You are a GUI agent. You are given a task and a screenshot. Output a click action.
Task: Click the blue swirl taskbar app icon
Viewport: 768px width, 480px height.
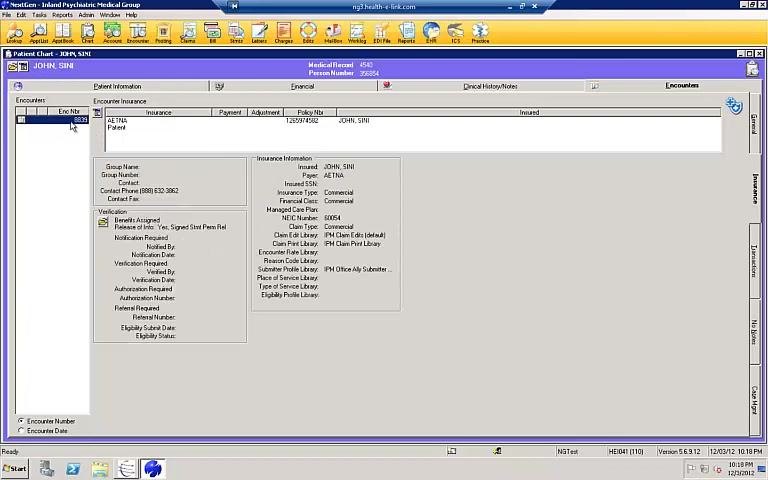(x=153, y=469)
